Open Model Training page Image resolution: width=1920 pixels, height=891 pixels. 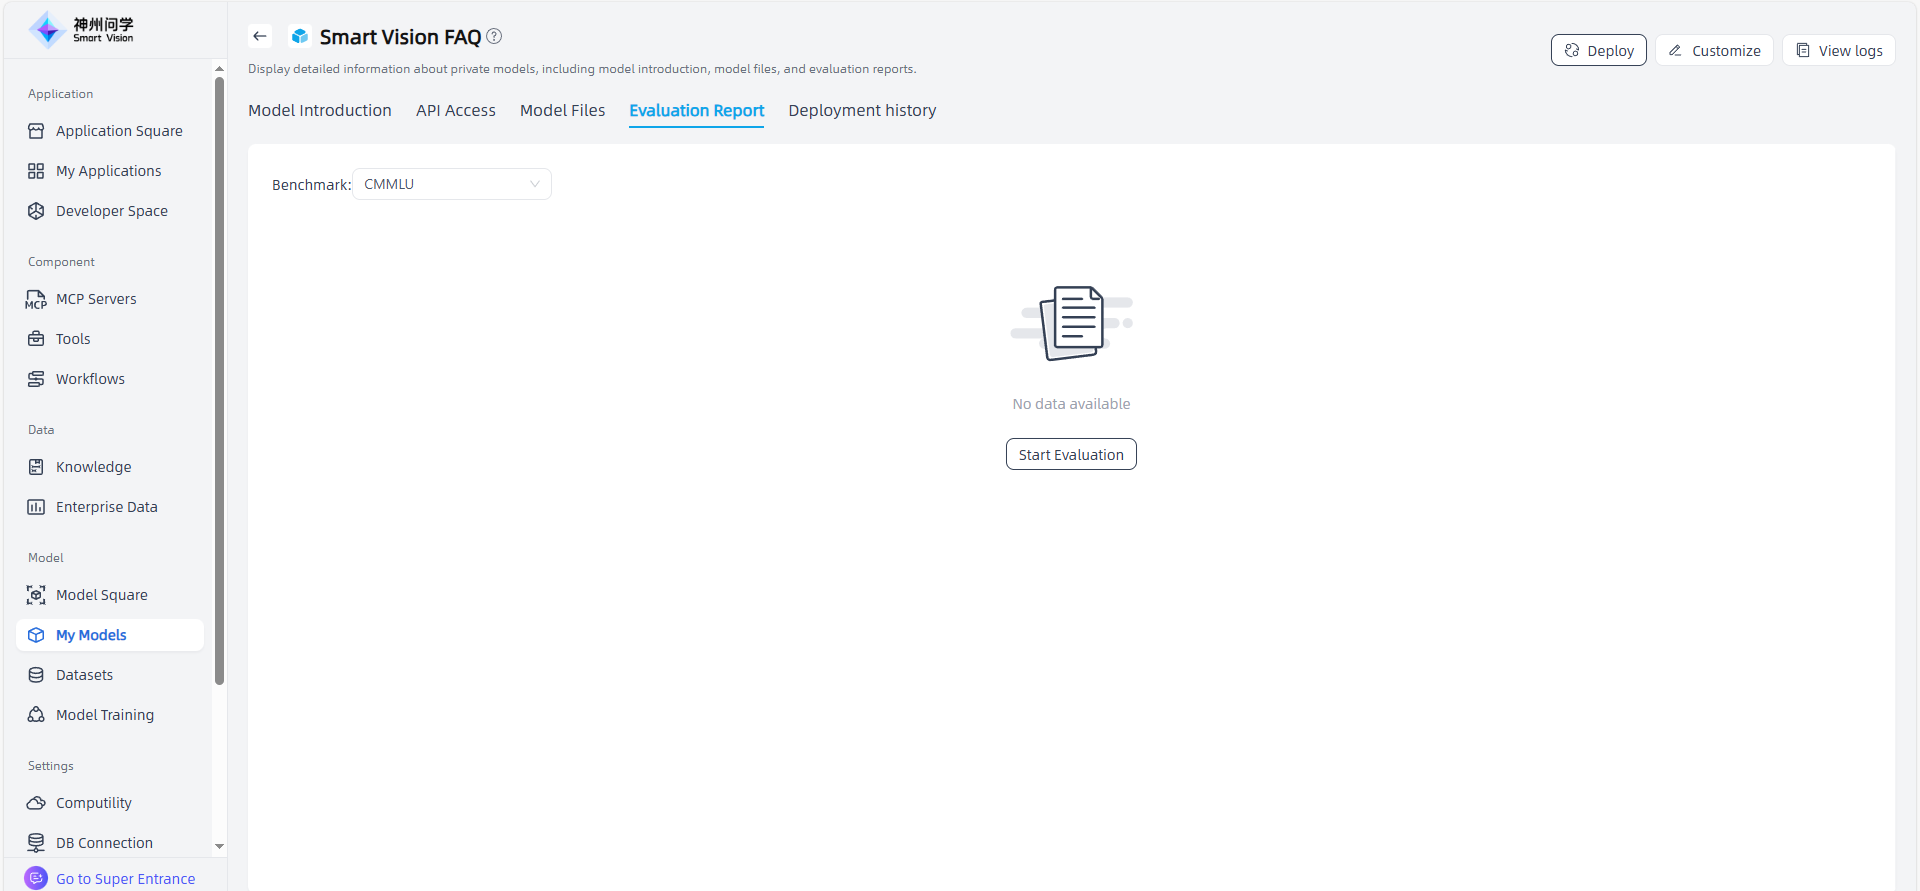tap(104, 715)
